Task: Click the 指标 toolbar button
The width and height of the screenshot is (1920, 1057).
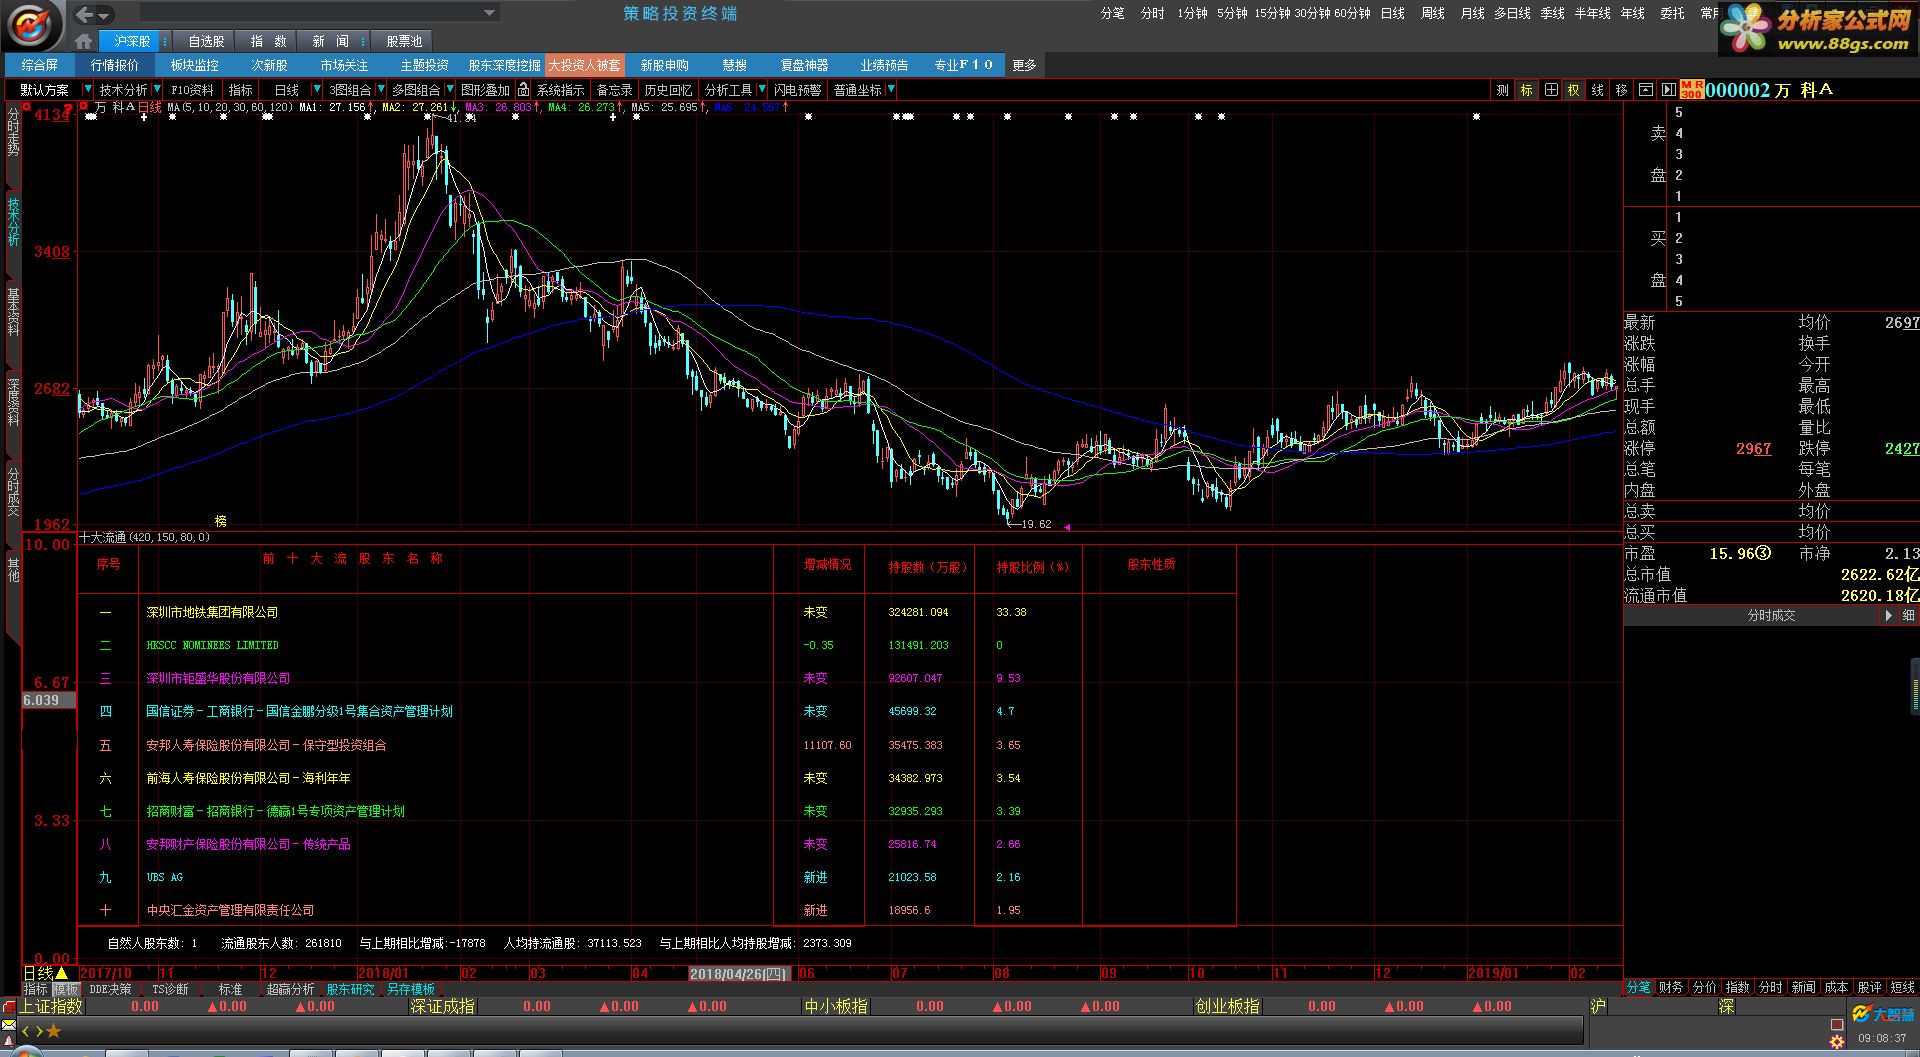Action: click(x=241, y=90)
